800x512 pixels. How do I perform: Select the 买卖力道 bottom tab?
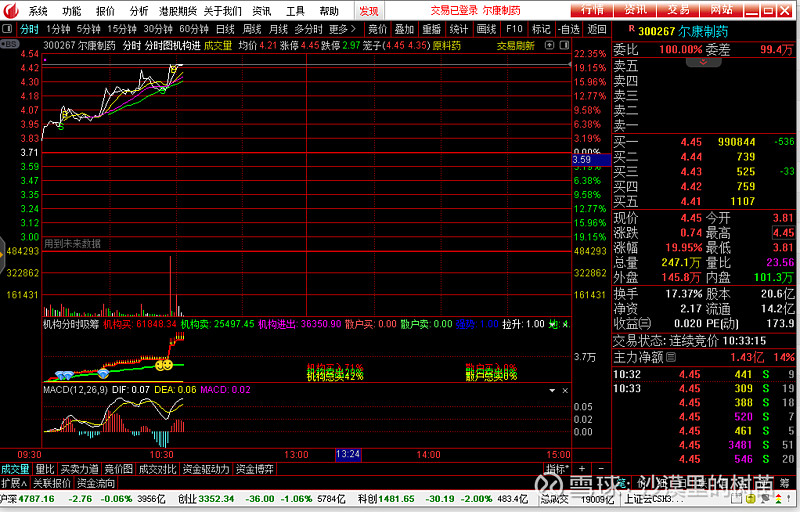(x=79, y=469)
